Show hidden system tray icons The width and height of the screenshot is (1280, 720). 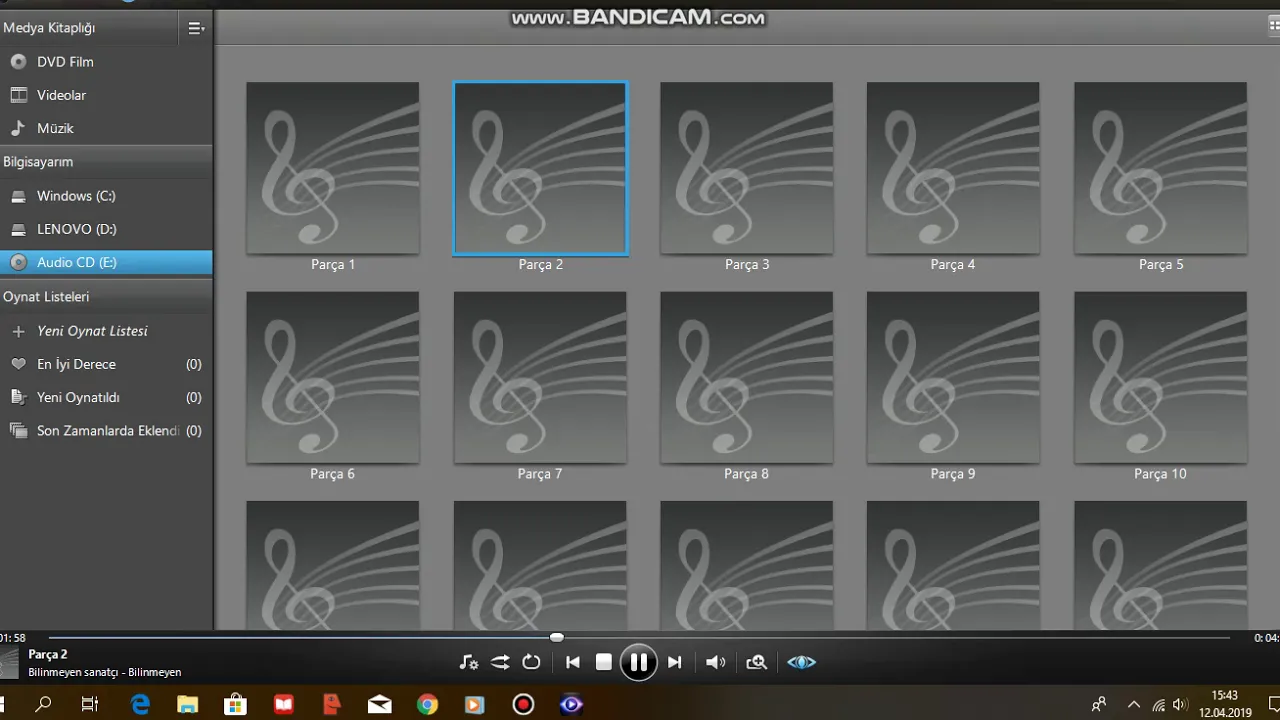[1134, 704]
